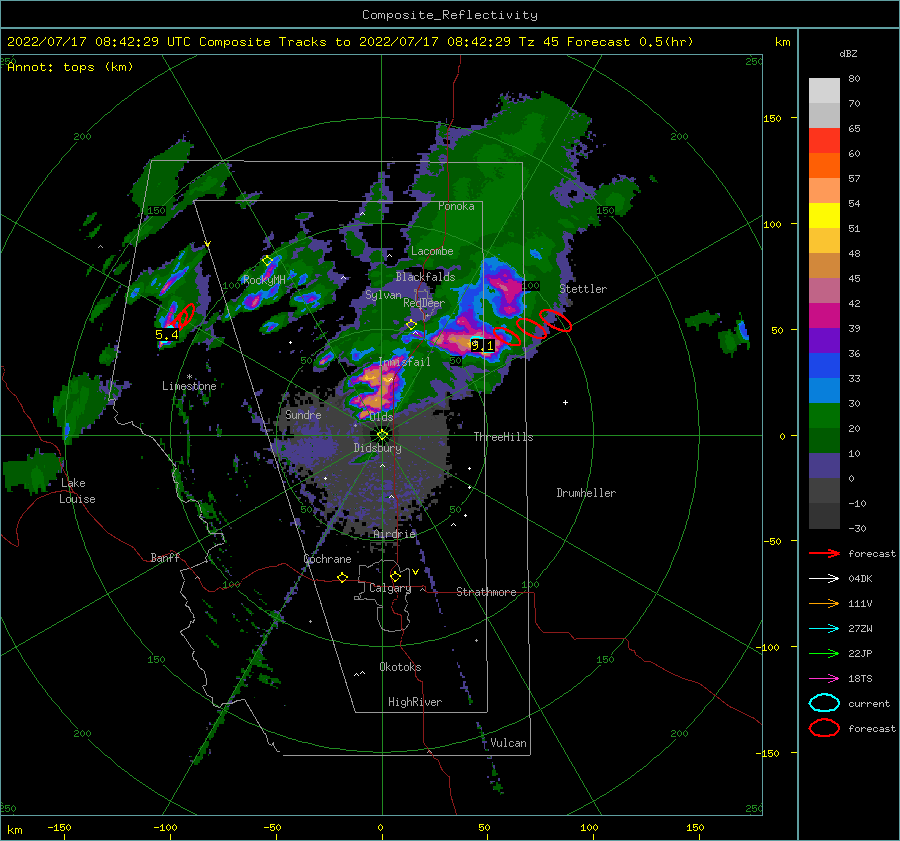900x841 pixels.
Task: Select the magenta 18TS arrow legend icon
Action: [x=824, y=679]
